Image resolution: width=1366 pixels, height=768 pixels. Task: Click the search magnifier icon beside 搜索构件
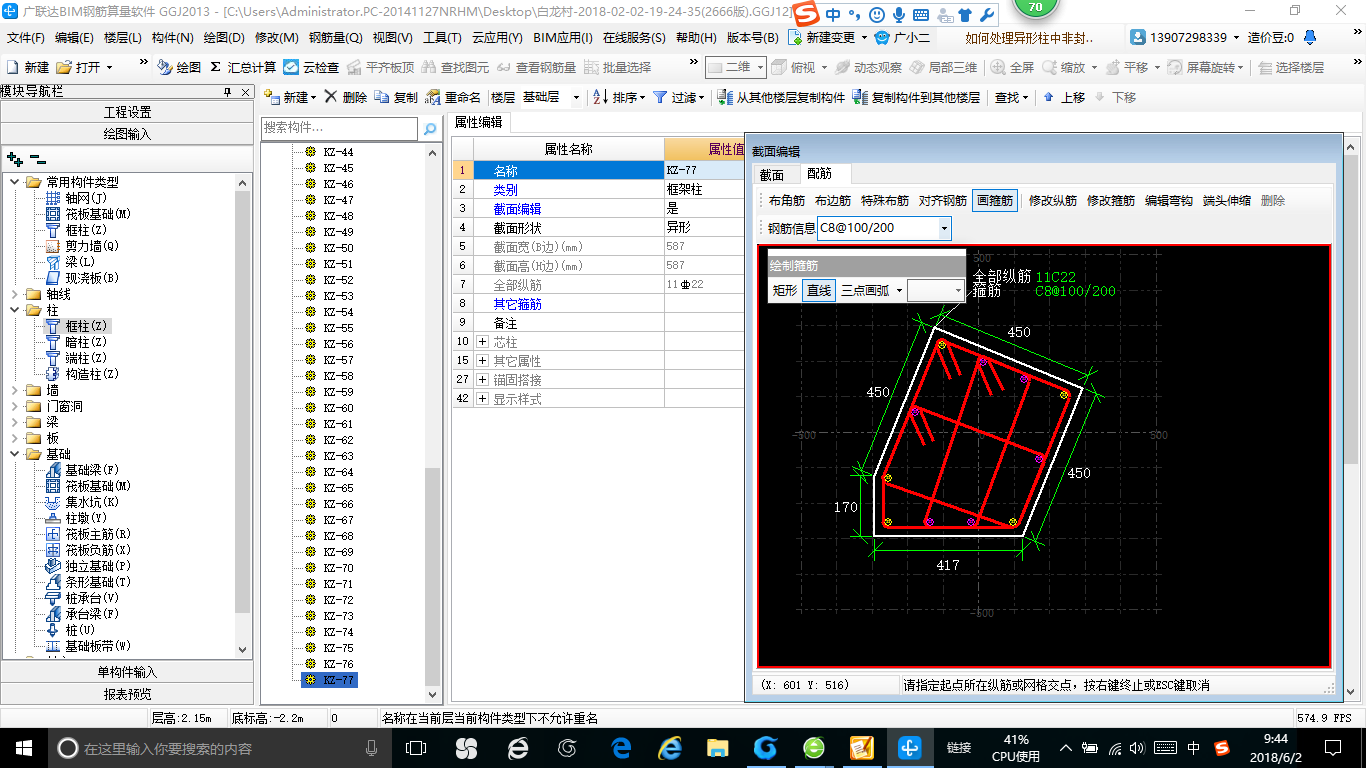[430, 129]
